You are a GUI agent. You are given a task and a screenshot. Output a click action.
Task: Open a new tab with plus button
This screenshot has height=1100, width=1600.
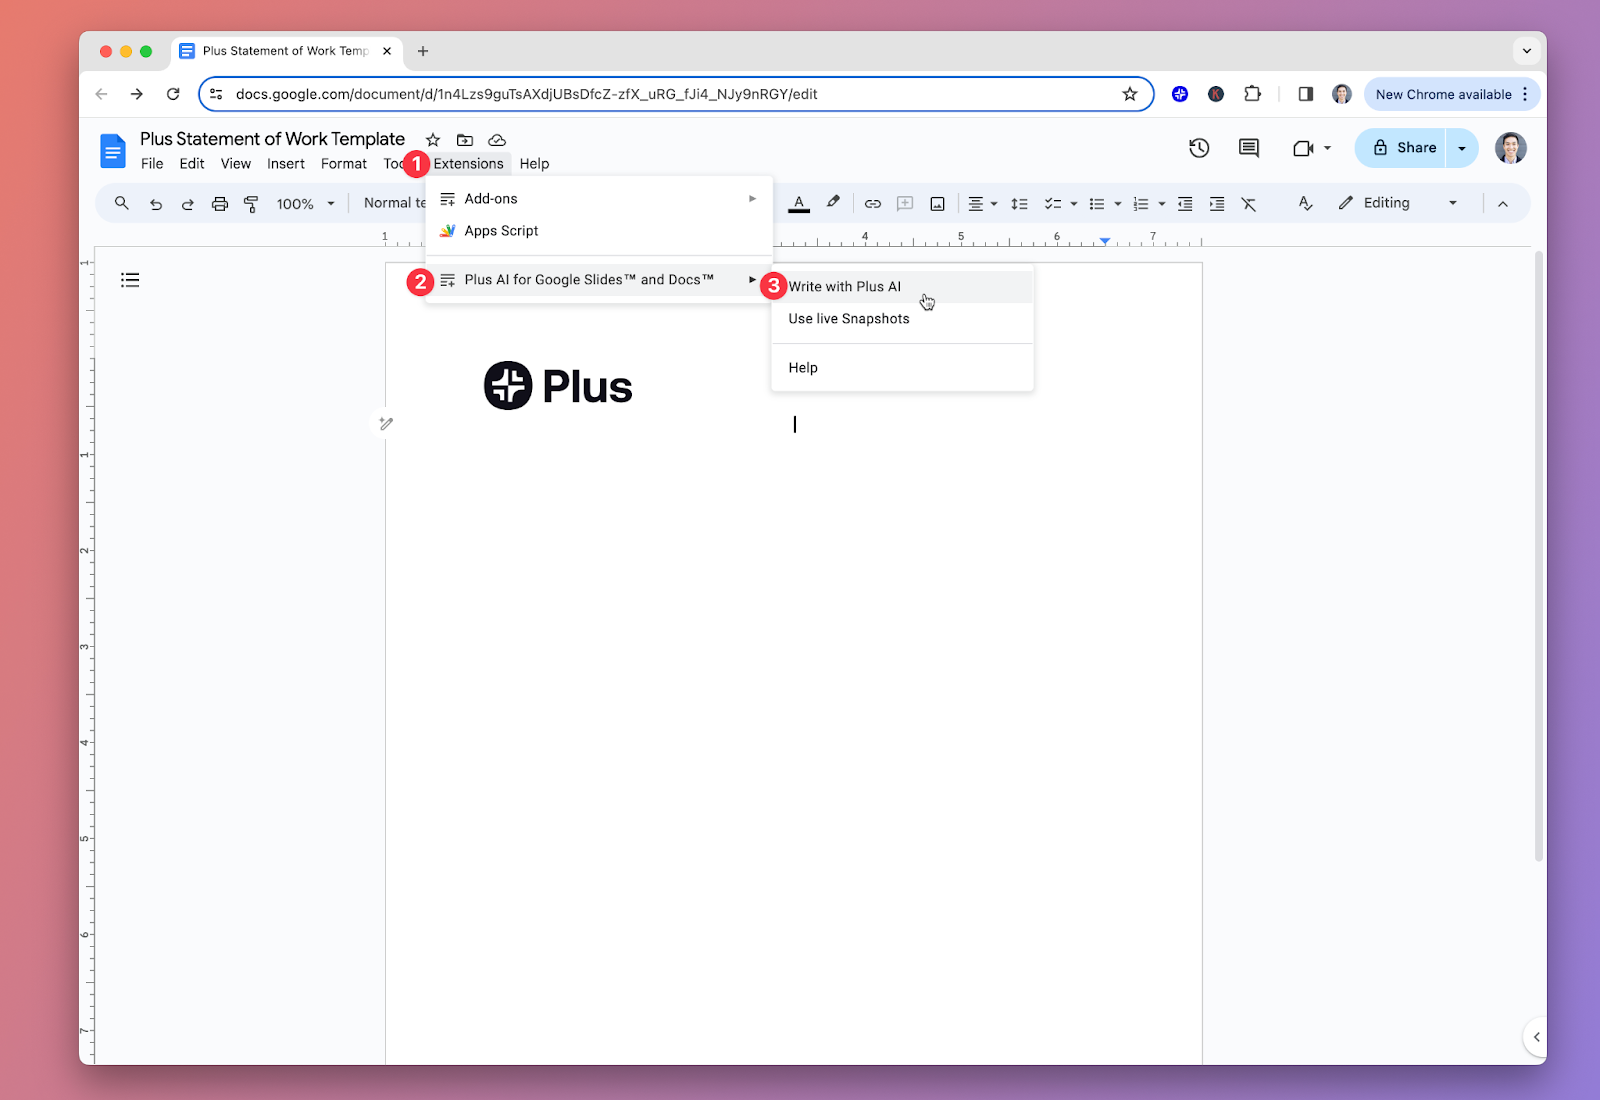423,51
